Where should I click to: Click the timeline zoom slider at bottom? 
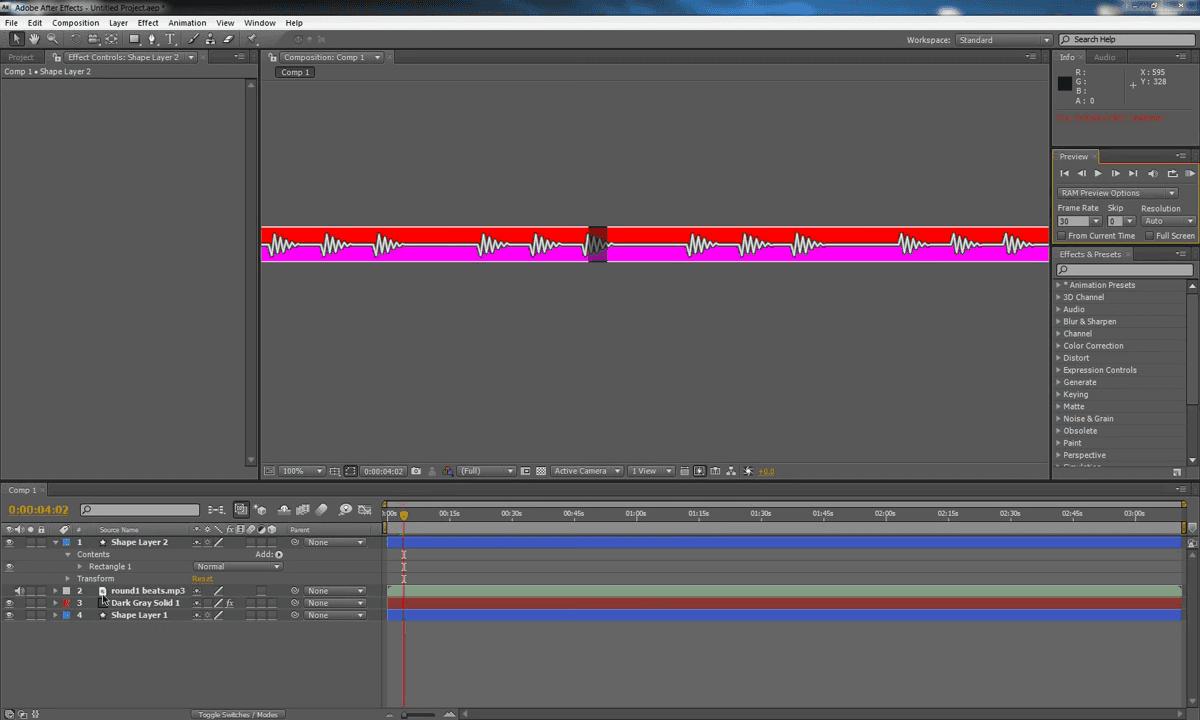pos(420,714)
